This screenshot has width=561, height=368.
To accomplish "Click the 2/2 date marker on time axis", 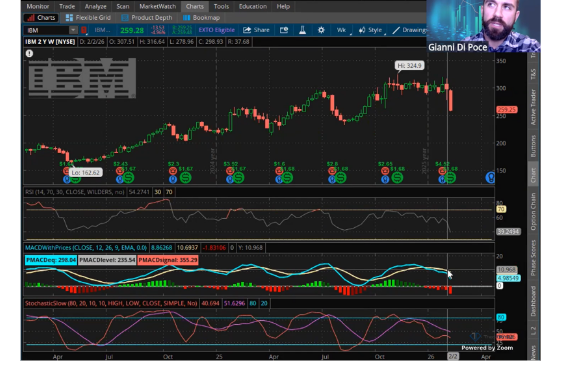I will click(453, 356).
